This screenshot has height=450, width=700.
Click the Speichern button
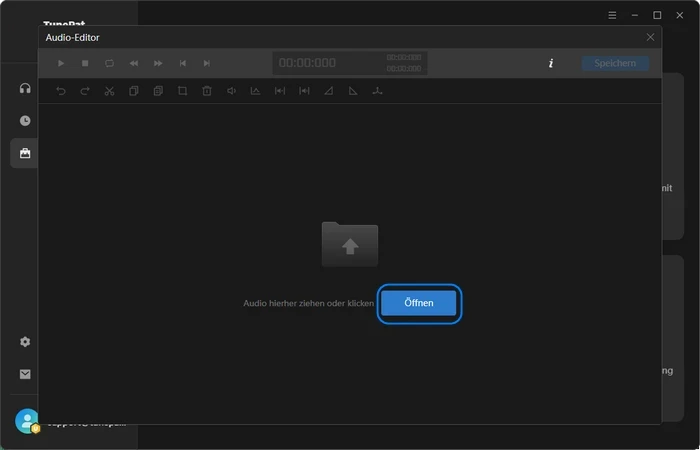(x=615, y=63)
